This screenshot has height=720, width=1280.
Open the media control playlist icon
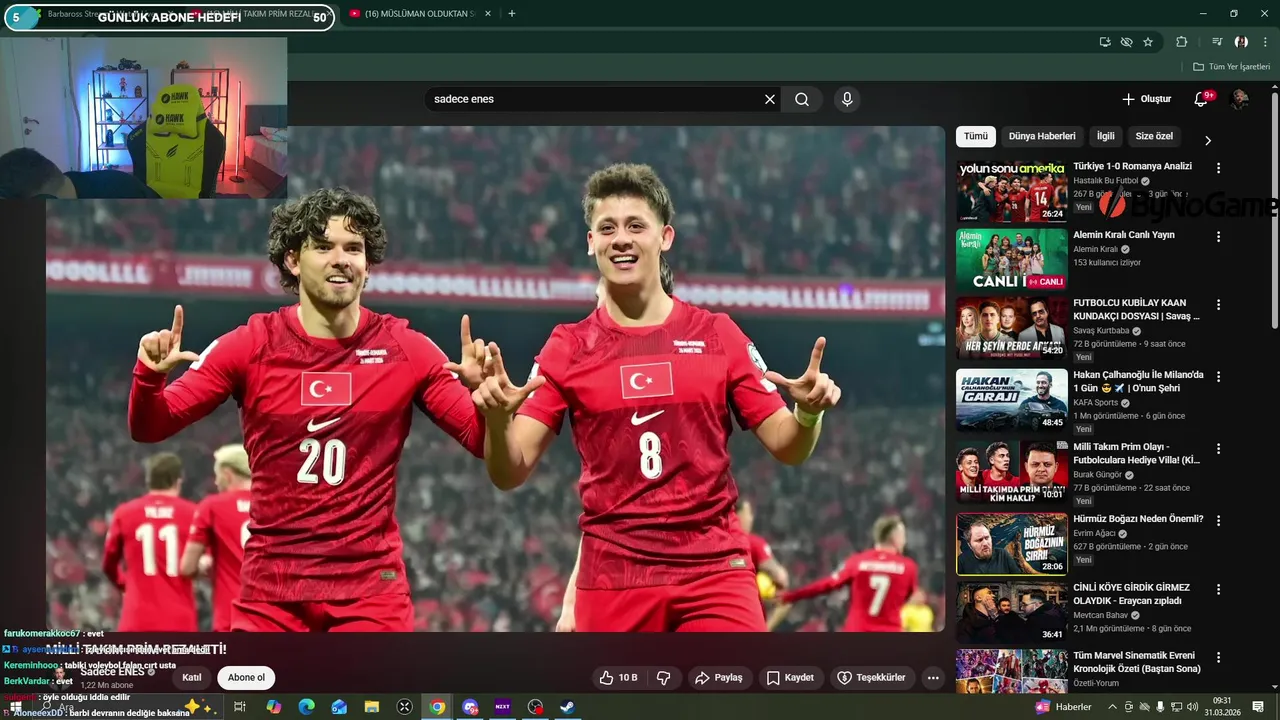point(1217,42)
